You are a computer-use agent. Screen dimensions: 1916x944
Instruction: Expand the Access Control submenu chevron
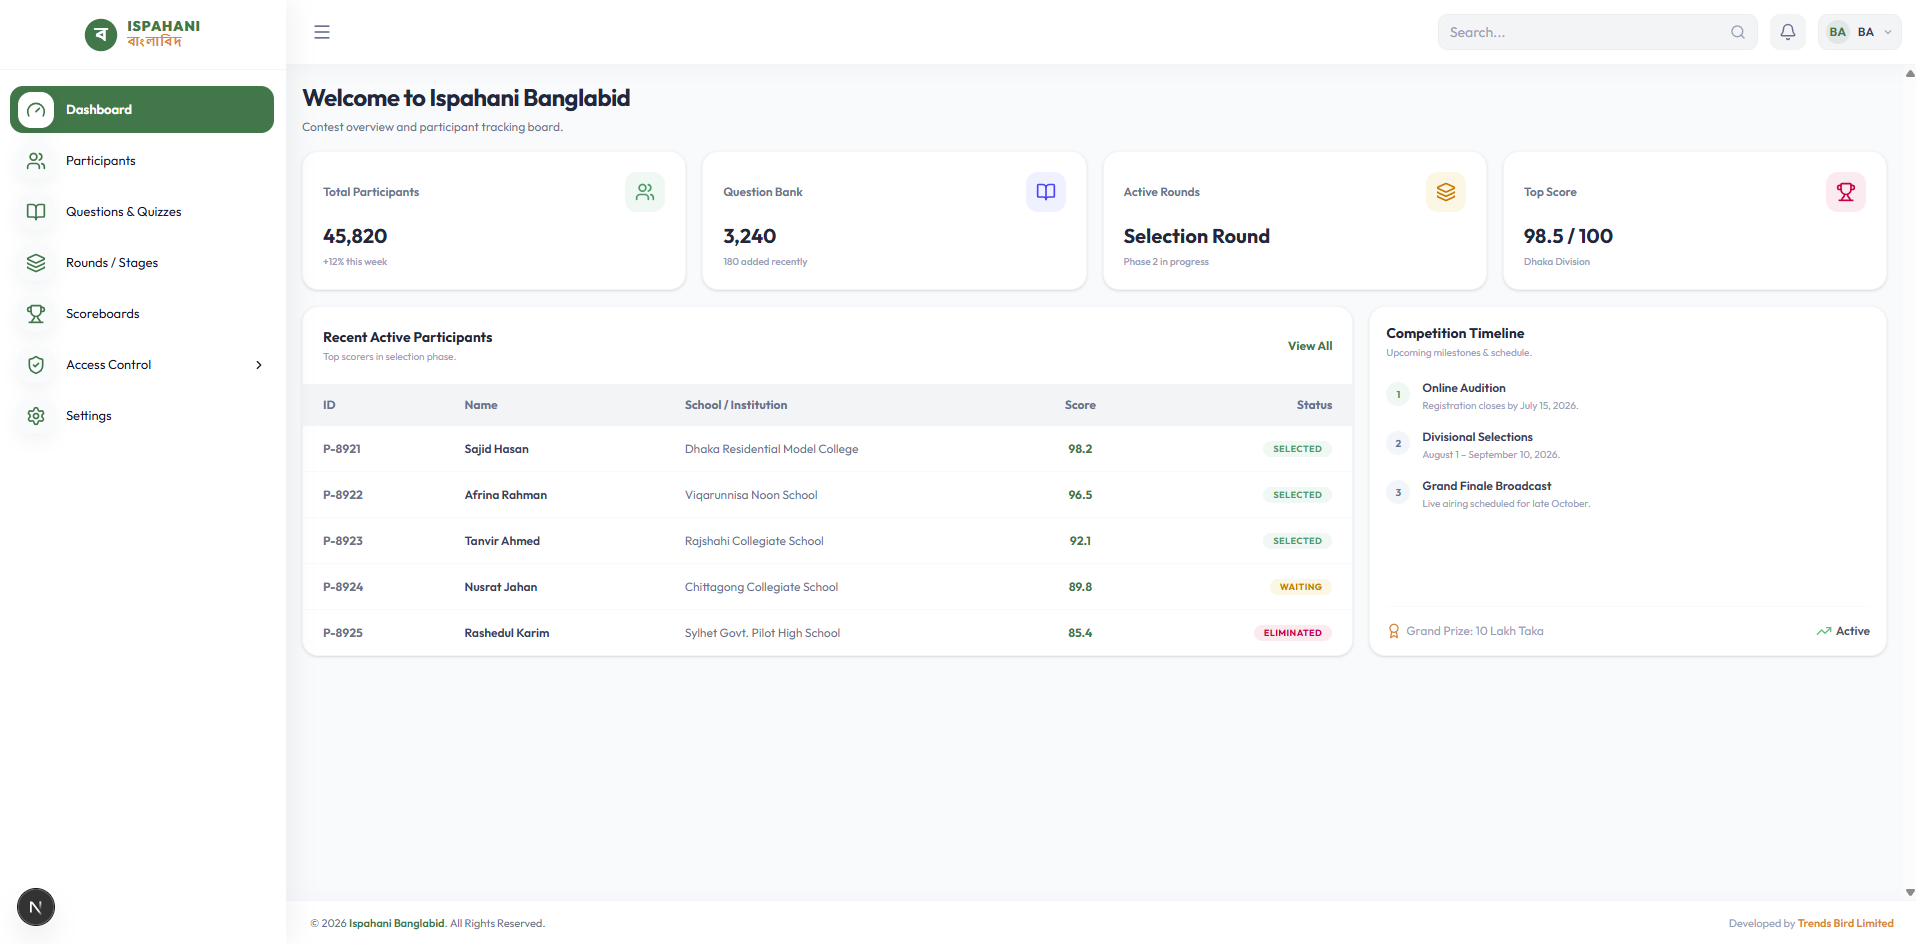[x=259, y=365]
